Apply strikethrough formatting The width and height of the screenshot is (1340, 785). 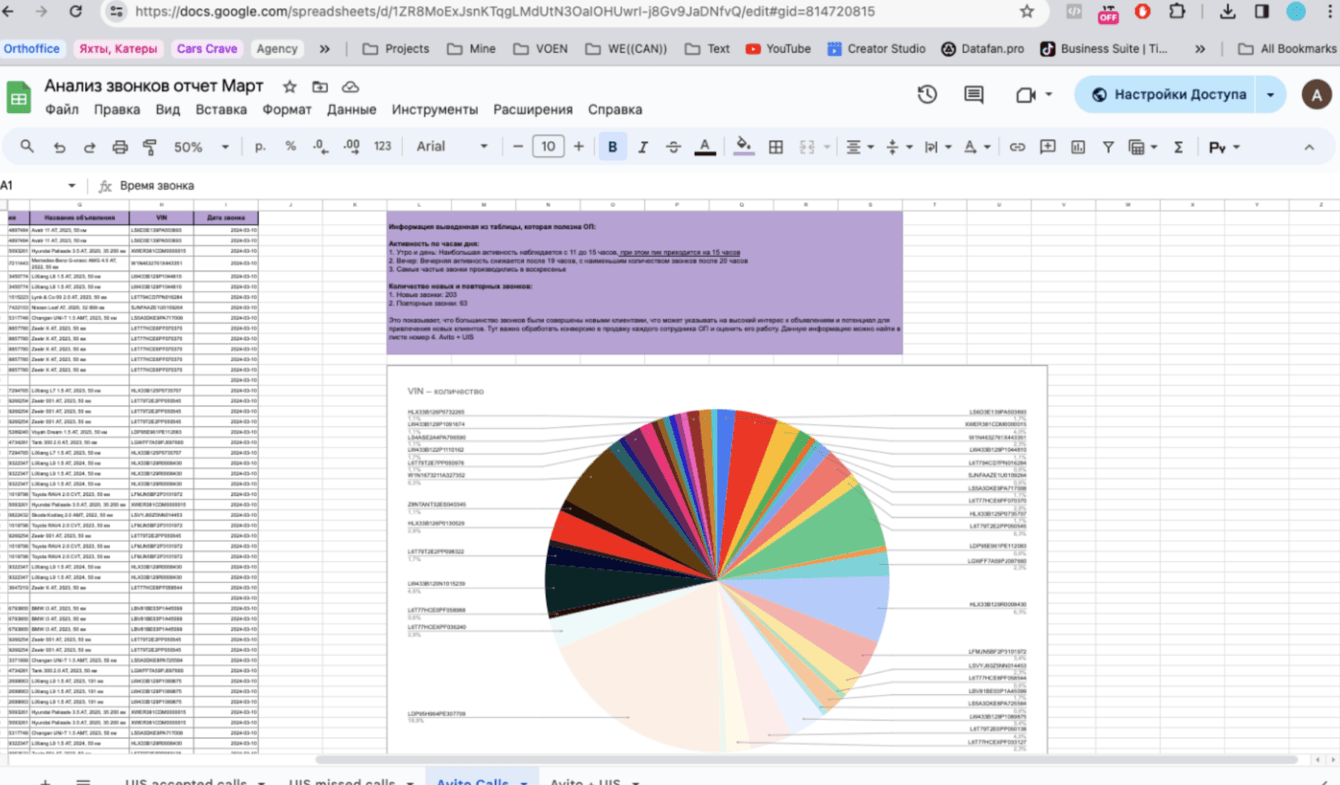[x=673, y=147]
